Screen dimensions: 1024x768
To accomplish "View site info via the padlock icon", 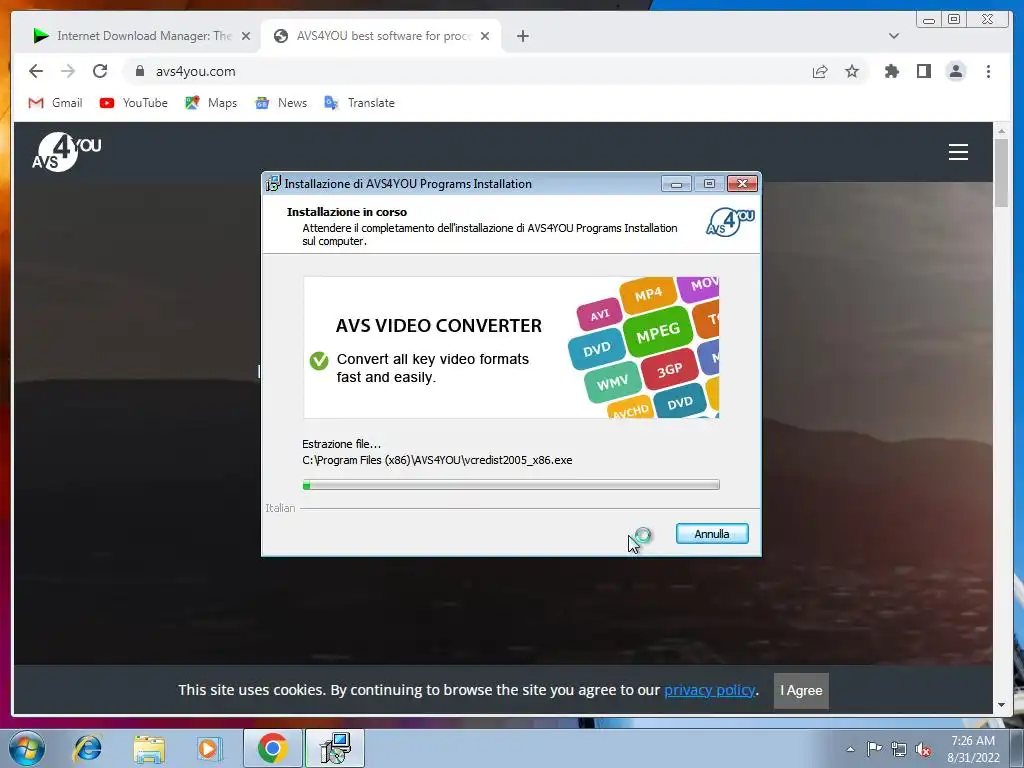I will pyautogui.click(x=140, y=71).
